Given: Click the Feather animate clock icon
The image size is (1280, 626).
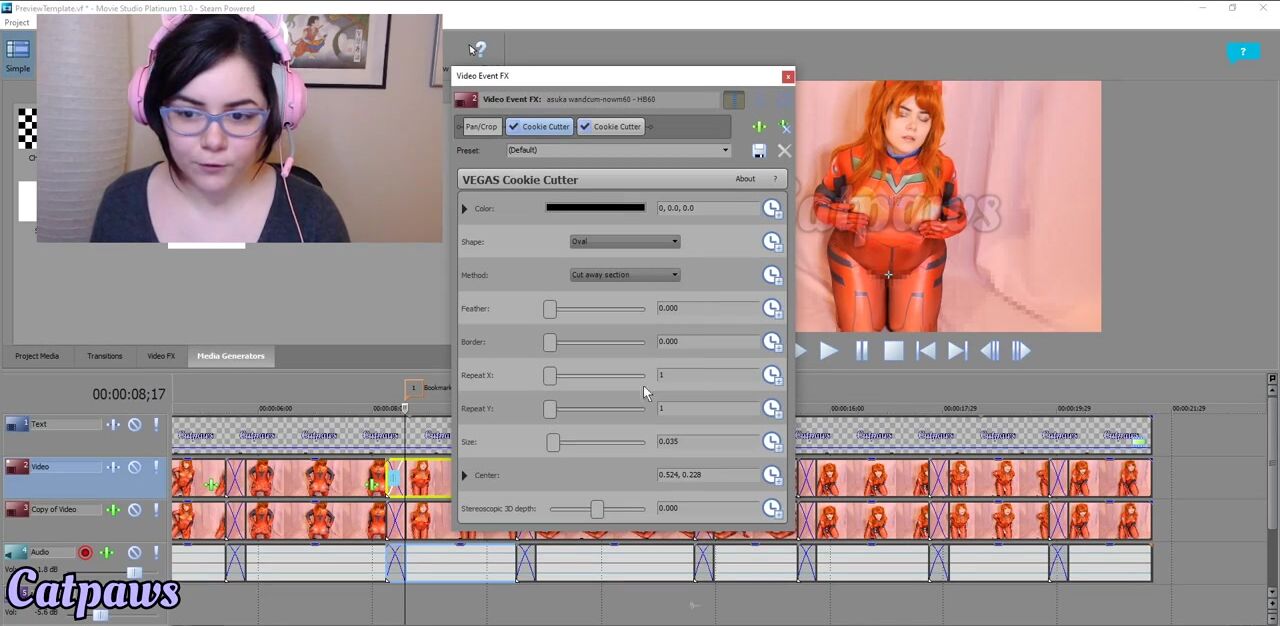Looking at the screenshot, I should point(771,309).
